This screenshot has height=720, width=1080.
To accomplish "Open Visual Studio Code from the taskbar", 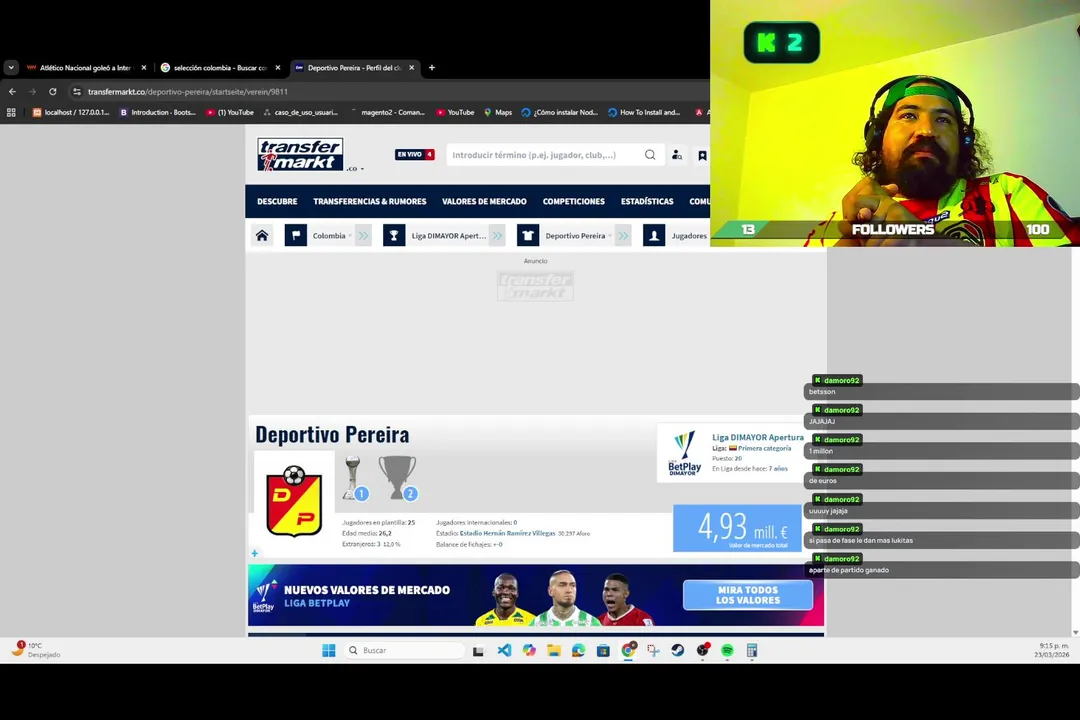I will [504, 650].
